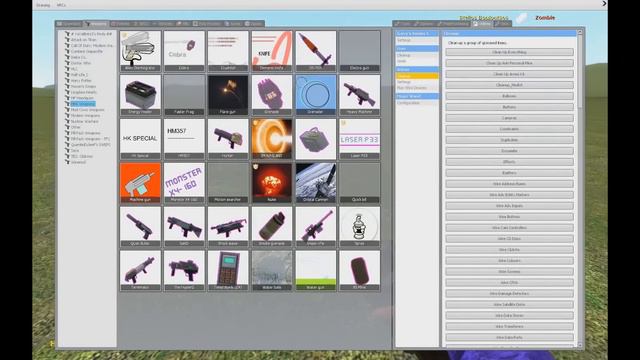Pick the Nuke weapon icon
This screenshot has height=360, width=640.
tap(272, 182)
